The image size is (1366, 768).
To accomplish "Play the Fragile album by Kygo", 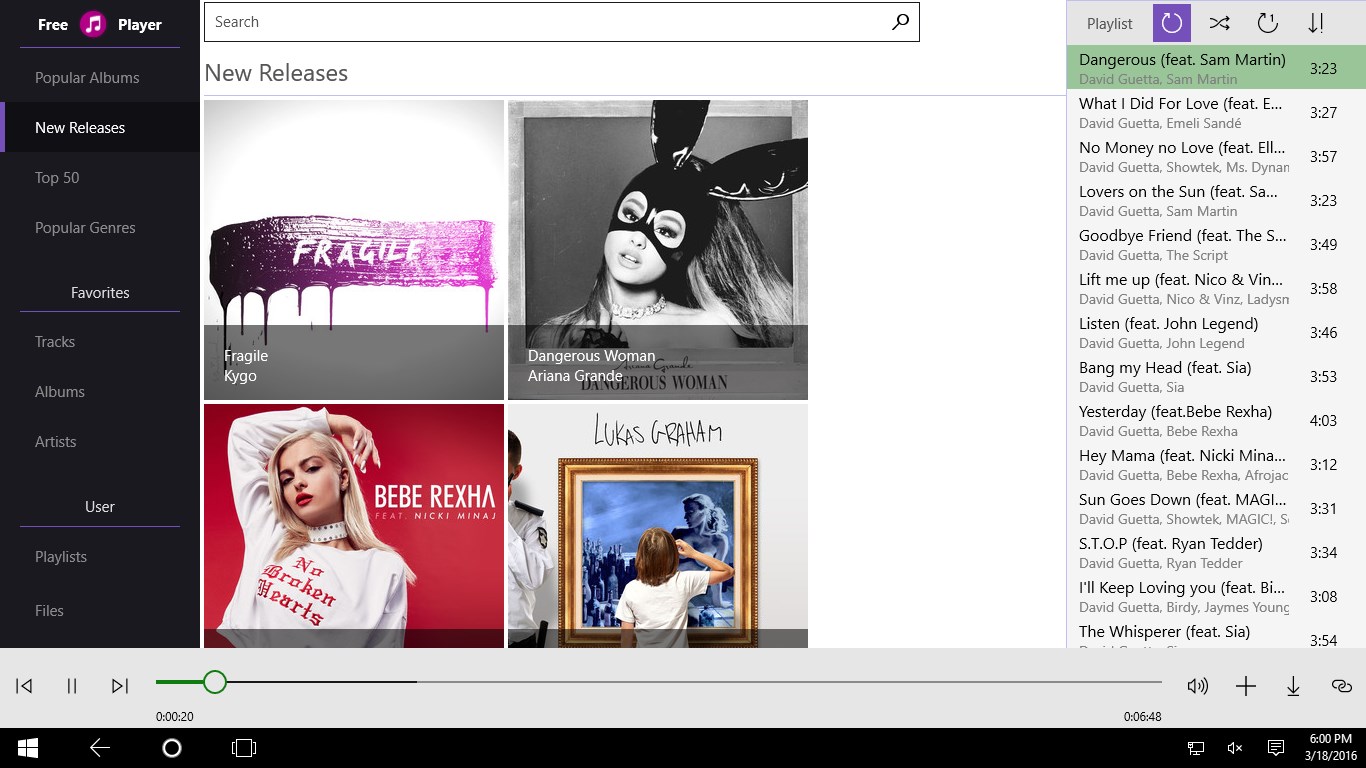I will pos(353,249).
